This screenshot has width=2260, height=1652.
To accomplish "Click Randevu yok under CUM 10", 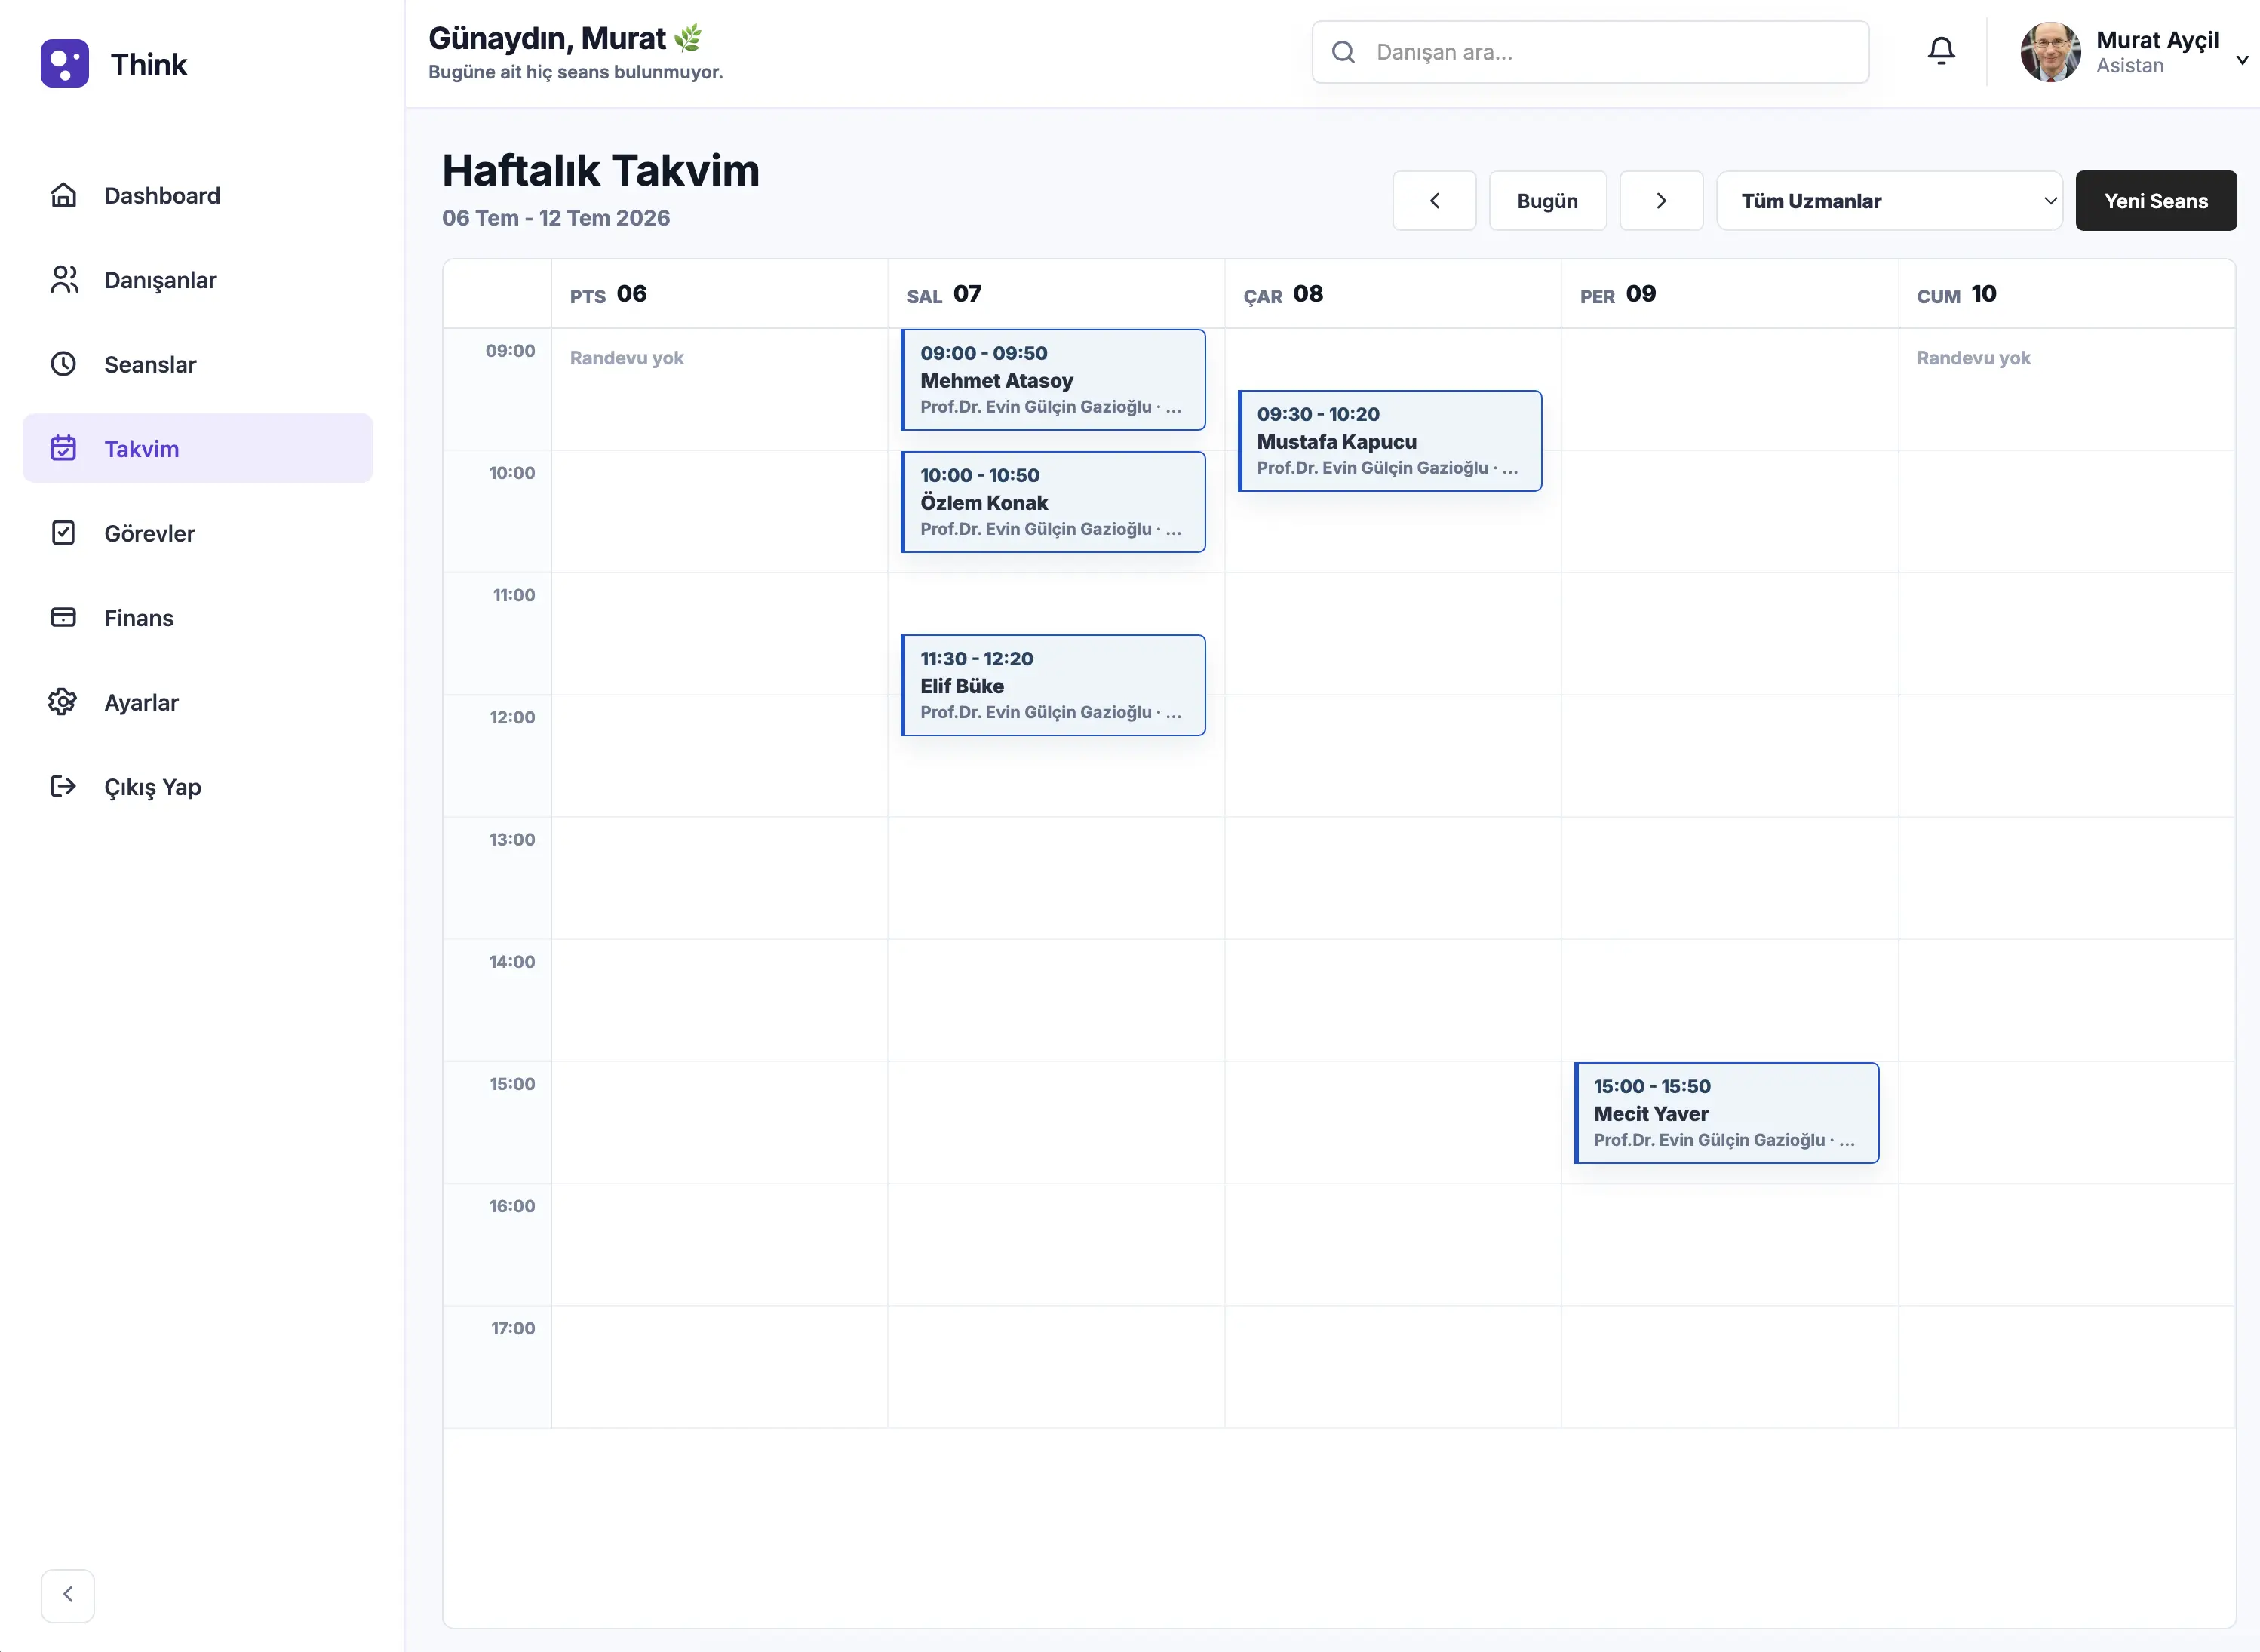I will pos(1973,358).
